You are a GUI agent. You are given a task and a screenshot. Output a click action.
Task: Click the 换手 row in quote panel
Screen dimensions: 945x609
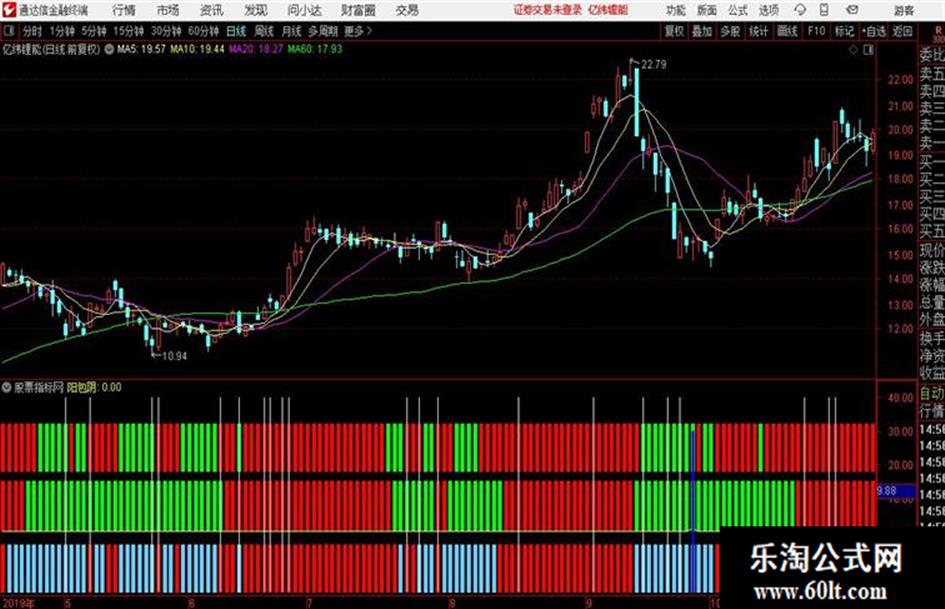(932, 338)
